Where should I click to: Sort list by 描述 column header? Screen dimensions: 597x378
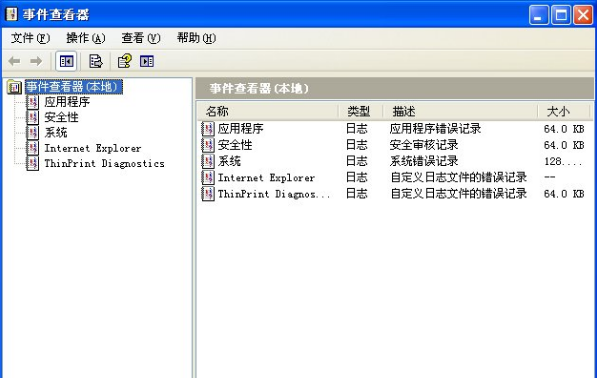(x=460, y=112)
